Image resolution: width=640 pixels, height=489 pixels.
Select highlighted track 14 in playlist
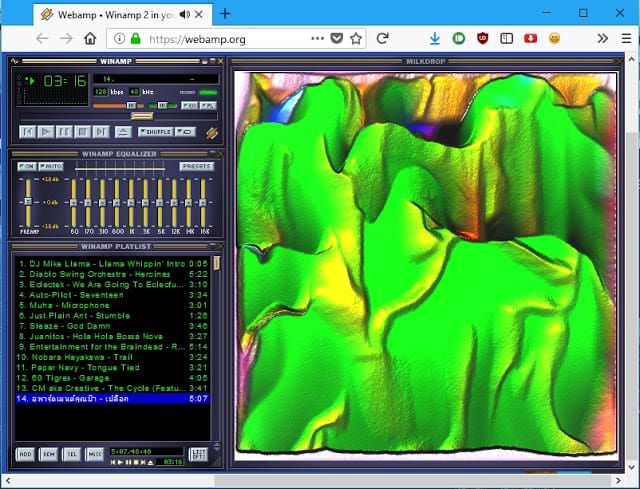point(113,399)
